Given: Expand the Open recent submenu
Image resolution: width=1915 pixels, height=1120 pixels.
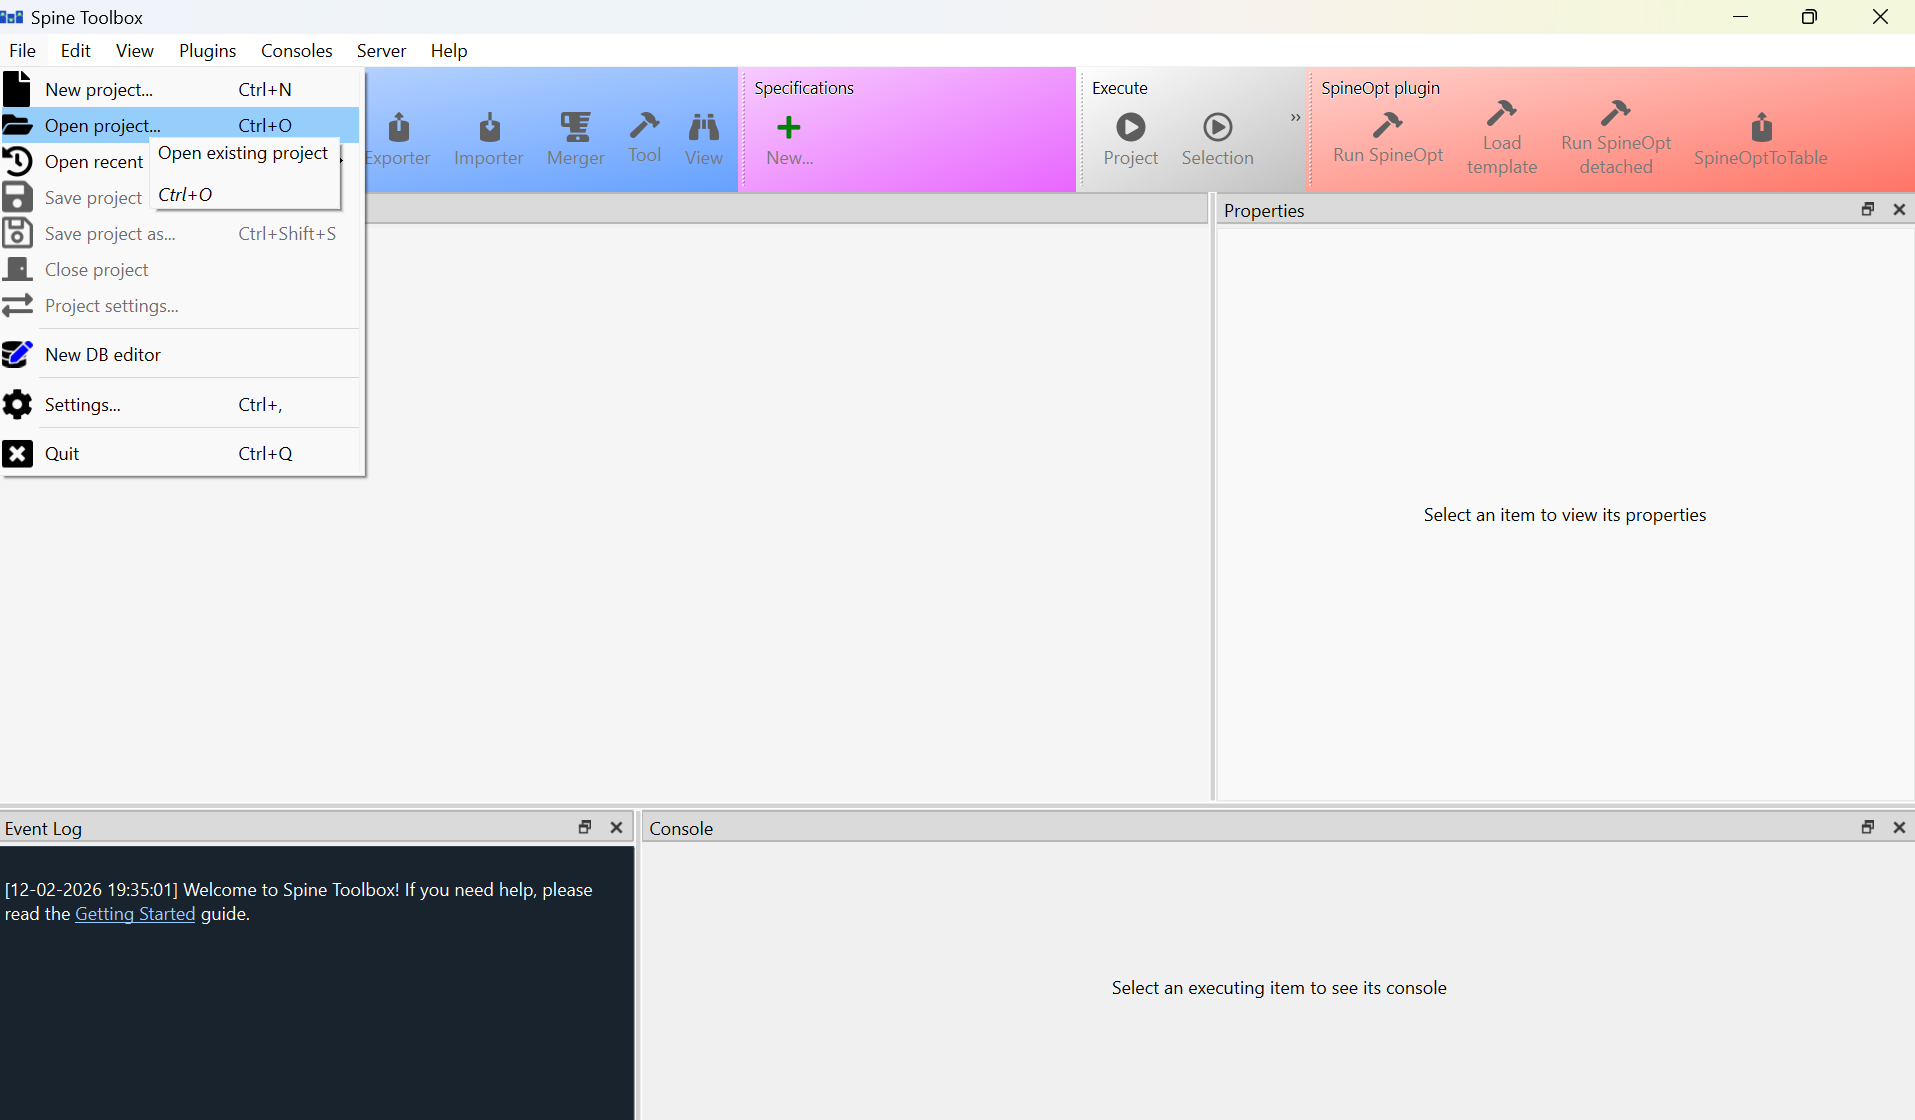Looking at the screenshot, I should point(94,161).
